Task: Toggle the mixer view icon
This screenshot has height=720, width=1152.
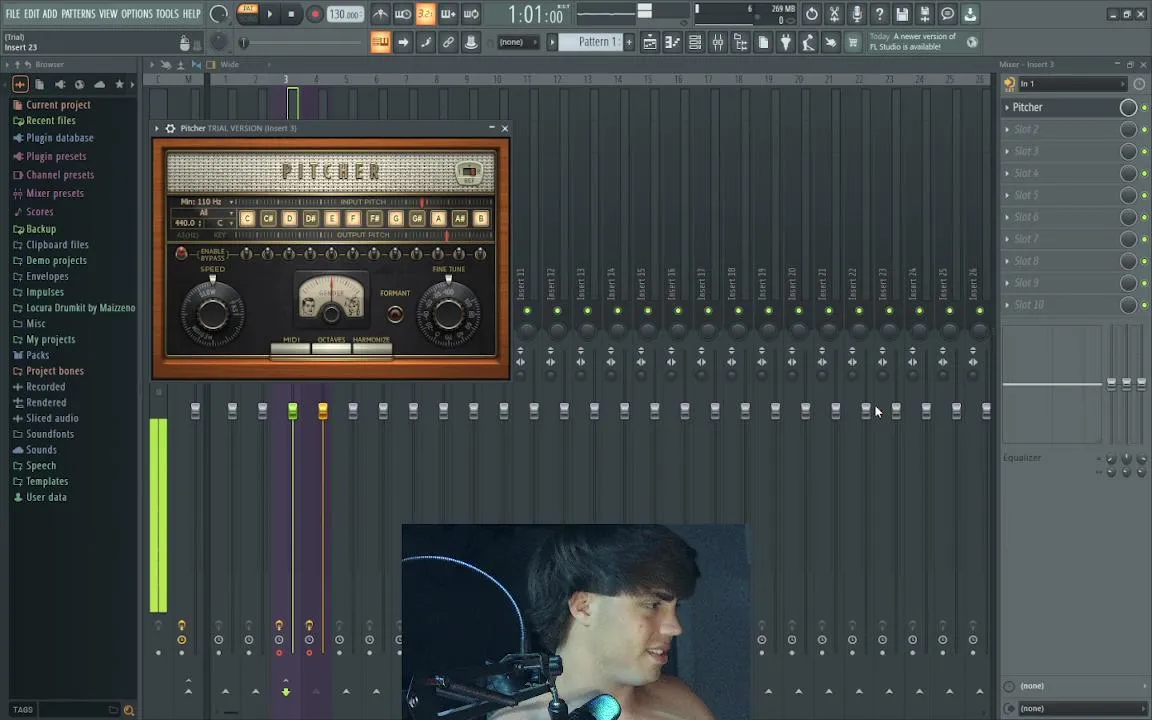Action: tap(718, 43)
